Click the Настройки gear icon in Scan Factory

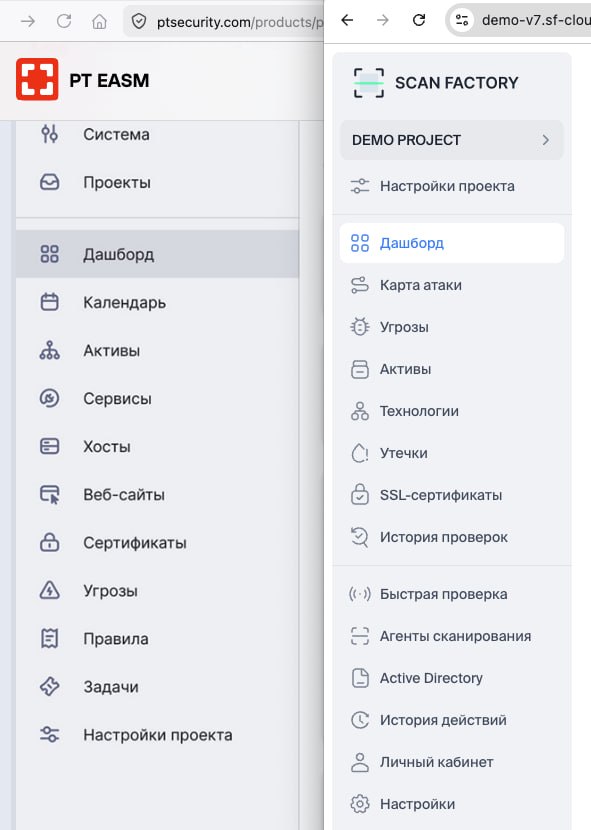pyautogui.click(x=360, y=804)
